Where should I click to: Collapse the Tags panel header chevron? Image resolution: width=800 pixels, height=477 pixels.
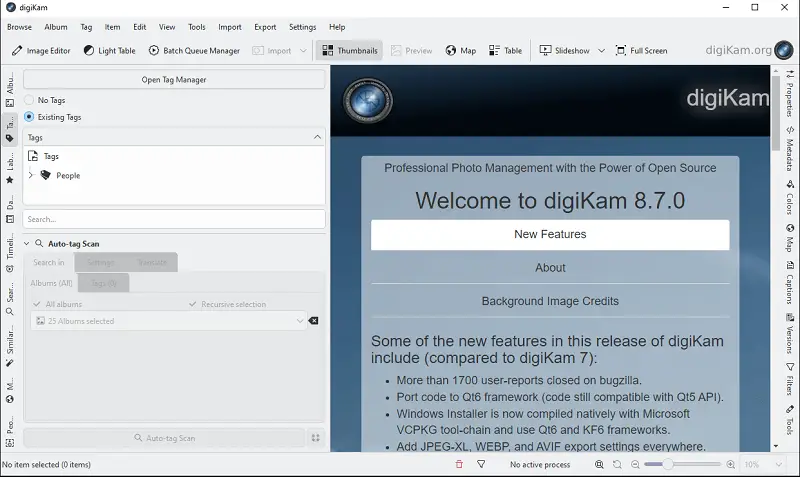[317, 137]
